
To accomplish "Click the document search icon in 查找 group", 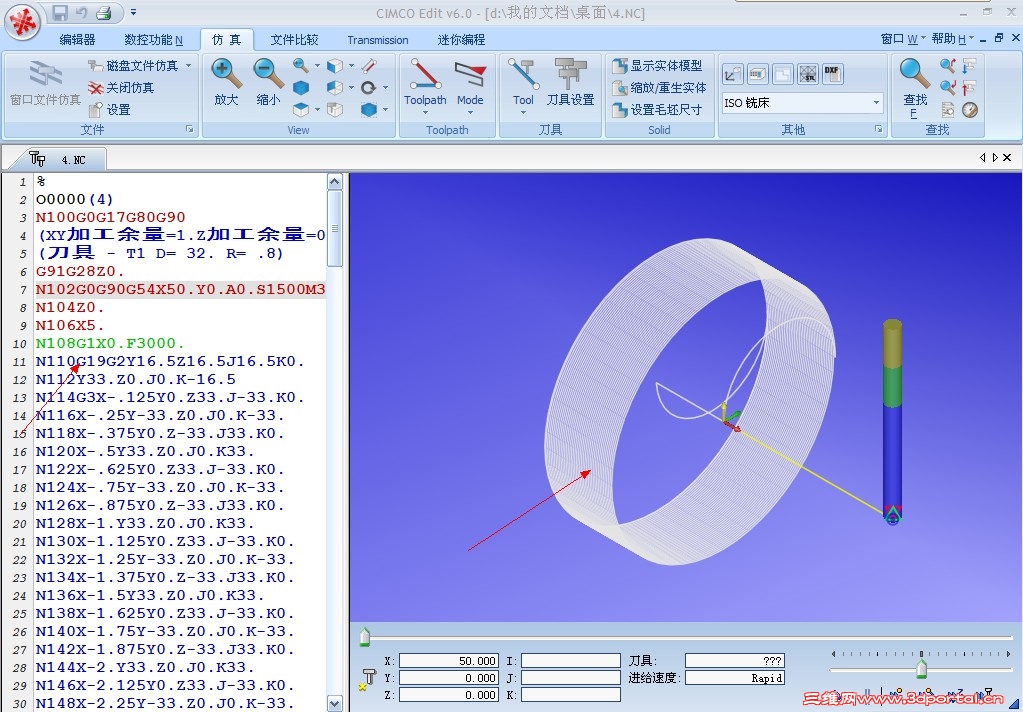I will 947,110.
